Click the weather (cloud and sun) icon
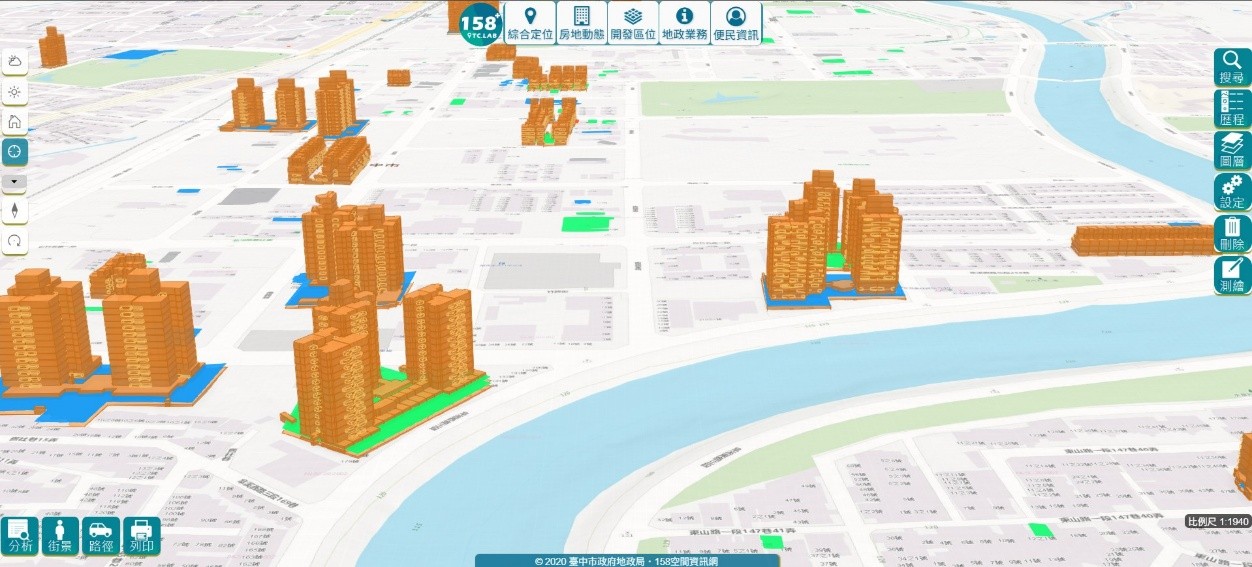 (x=15, y=62)
